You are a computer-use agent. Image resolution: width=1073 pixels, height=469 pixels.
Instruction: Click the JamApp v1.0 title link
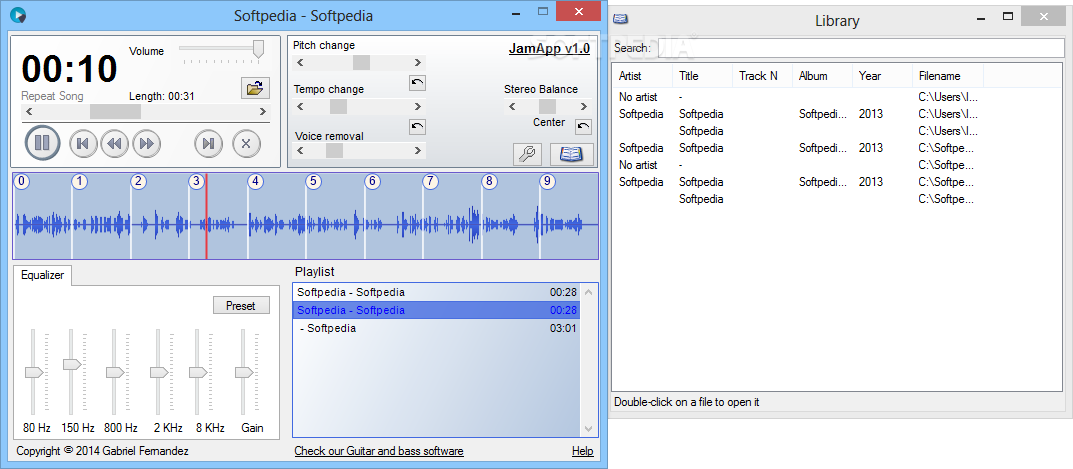point(549,49)
